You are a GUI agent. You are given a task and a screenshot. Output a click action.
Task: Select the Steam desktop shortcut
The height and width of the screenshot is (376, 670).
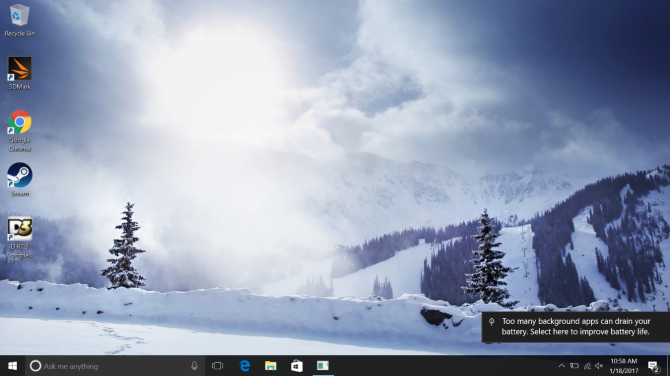pyautogui.click(x=19, y=179)
